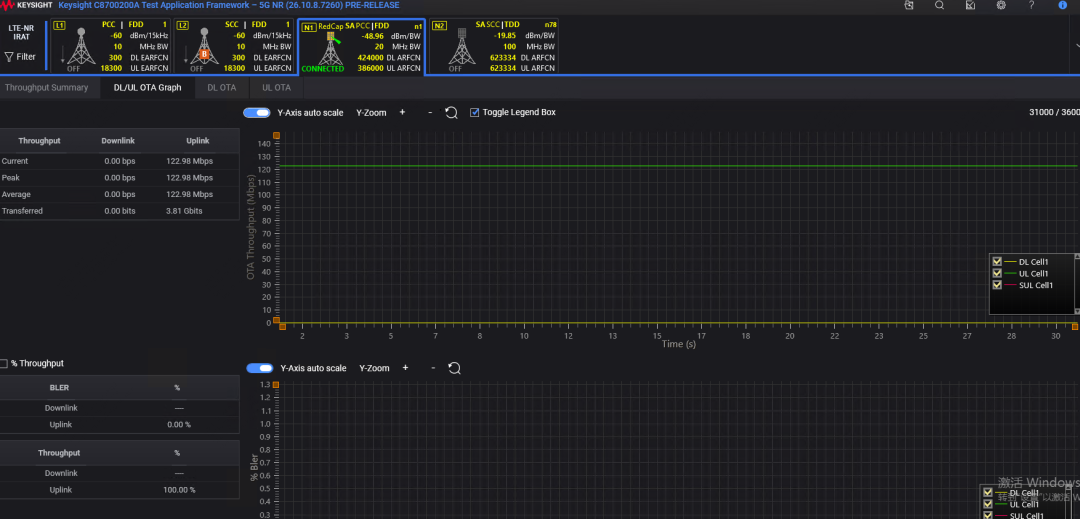This screenshot has width=1080, height=519.
Task: Switch to Throughput Summary tab
Action: pyautogui.click(x=46, y=87)
